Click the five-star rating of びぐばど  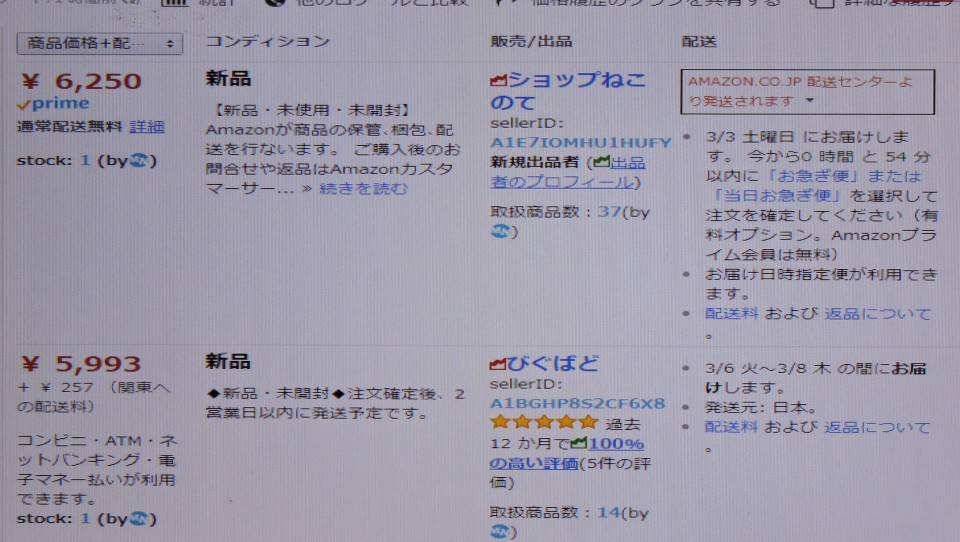[x=544, y=422]
